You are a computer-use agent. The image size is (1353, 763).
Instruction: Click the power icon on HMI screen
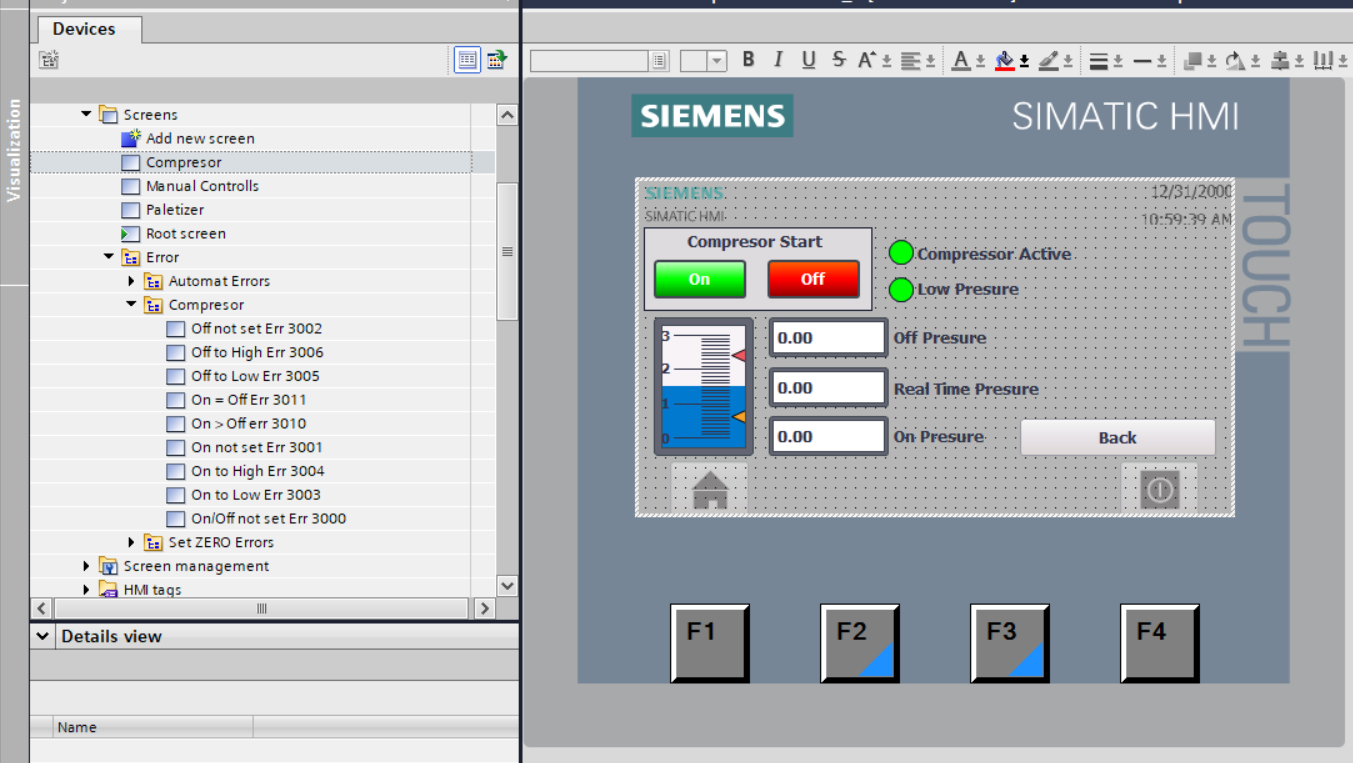[x=1159, y=490]
